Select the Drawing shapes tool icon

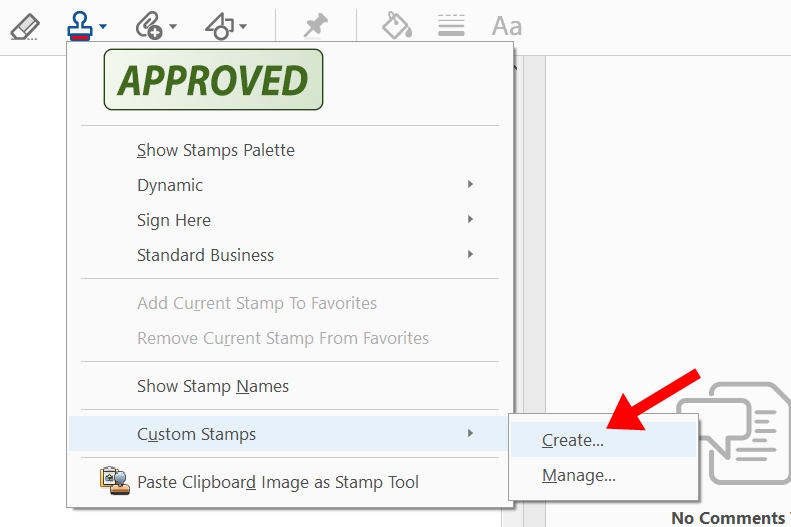(x=219, y=26)
